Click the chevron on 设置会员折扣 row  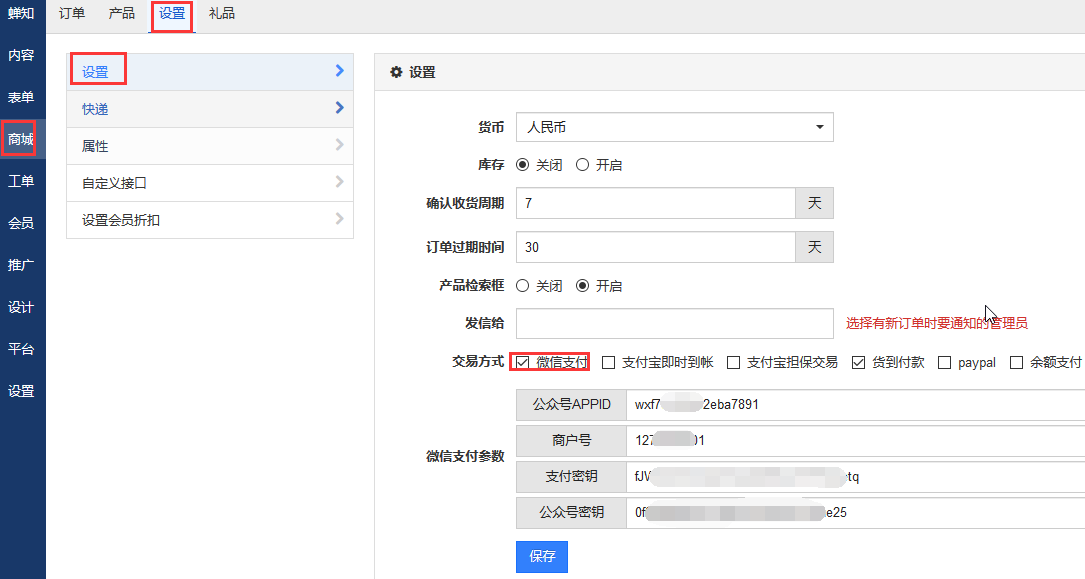point(339,219)
